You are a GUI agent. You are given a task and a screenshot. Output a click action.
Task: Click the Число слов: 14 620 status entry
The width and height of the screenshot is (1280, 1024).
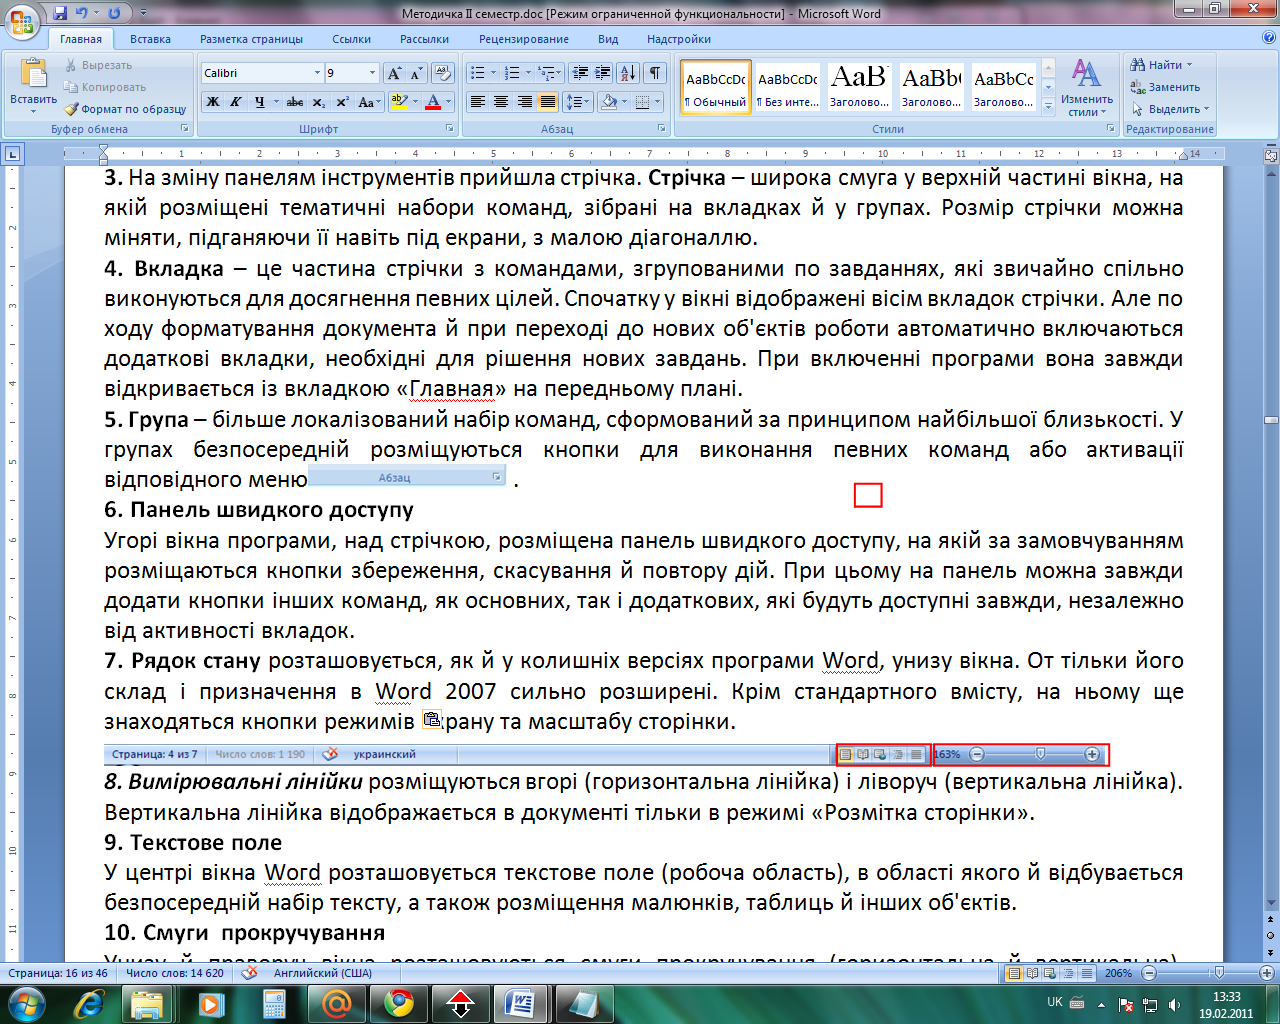[x=175, y=973]
